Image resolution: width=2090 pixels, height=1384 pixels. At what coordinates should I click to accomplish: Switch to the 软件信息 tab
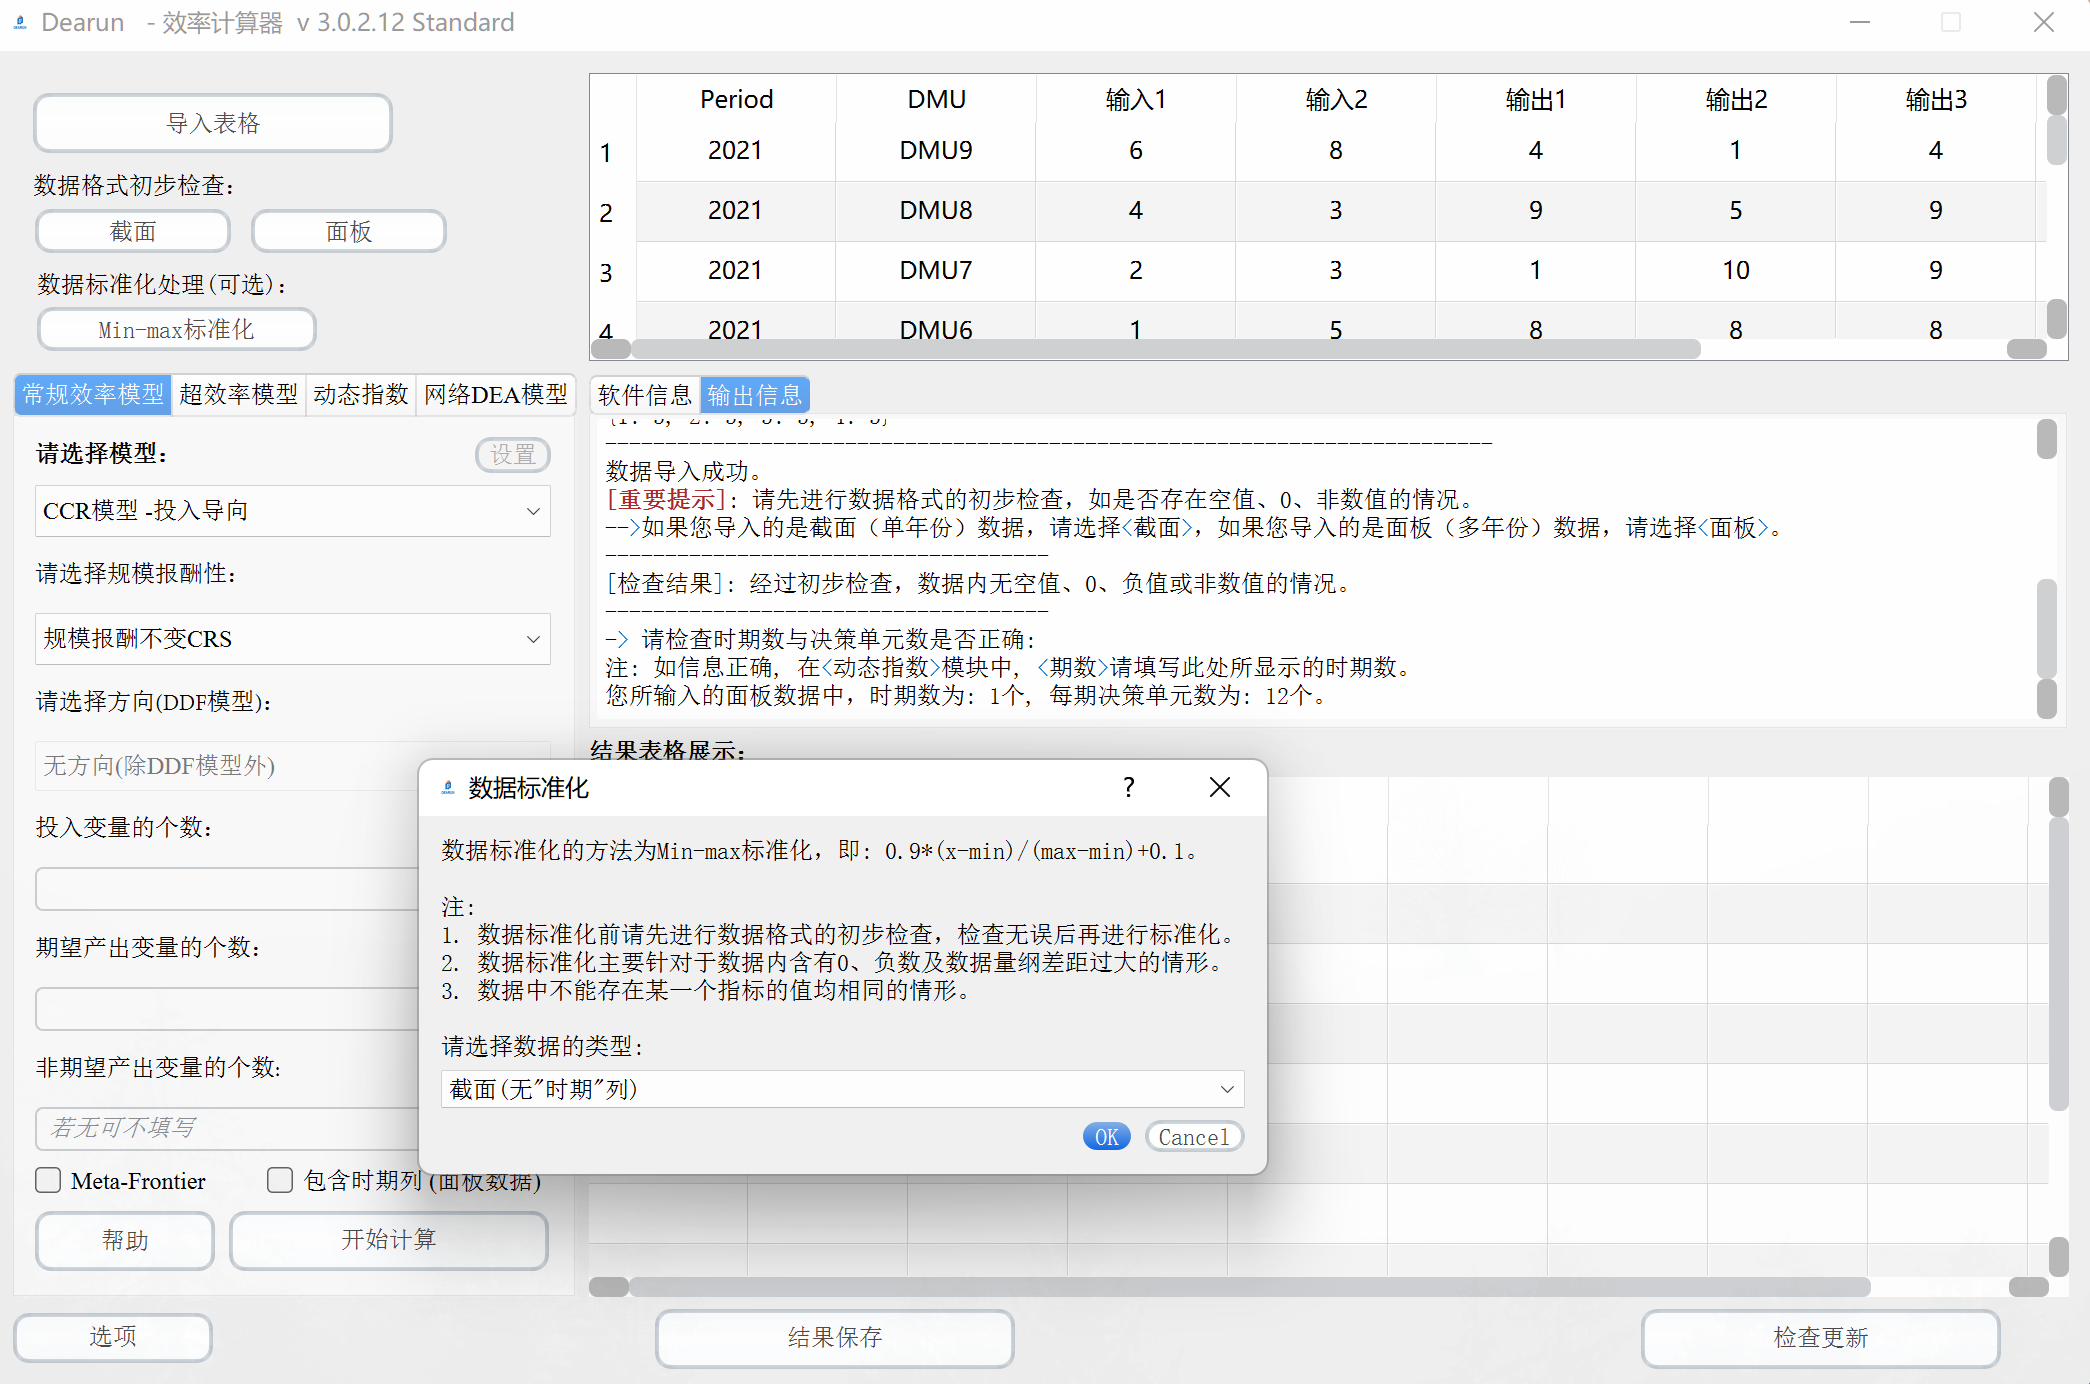pyautogui.click(x=644, y=395)
